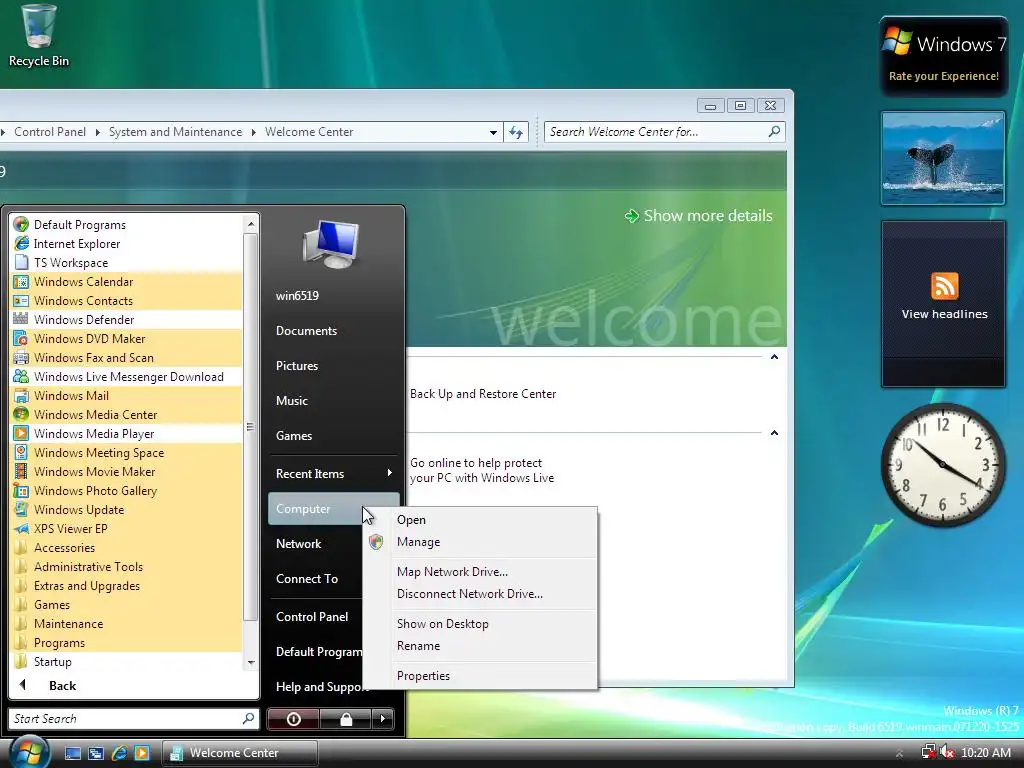Select Windows Live Messenger Download
This screenshot has height=768, width=1024.
128,377
